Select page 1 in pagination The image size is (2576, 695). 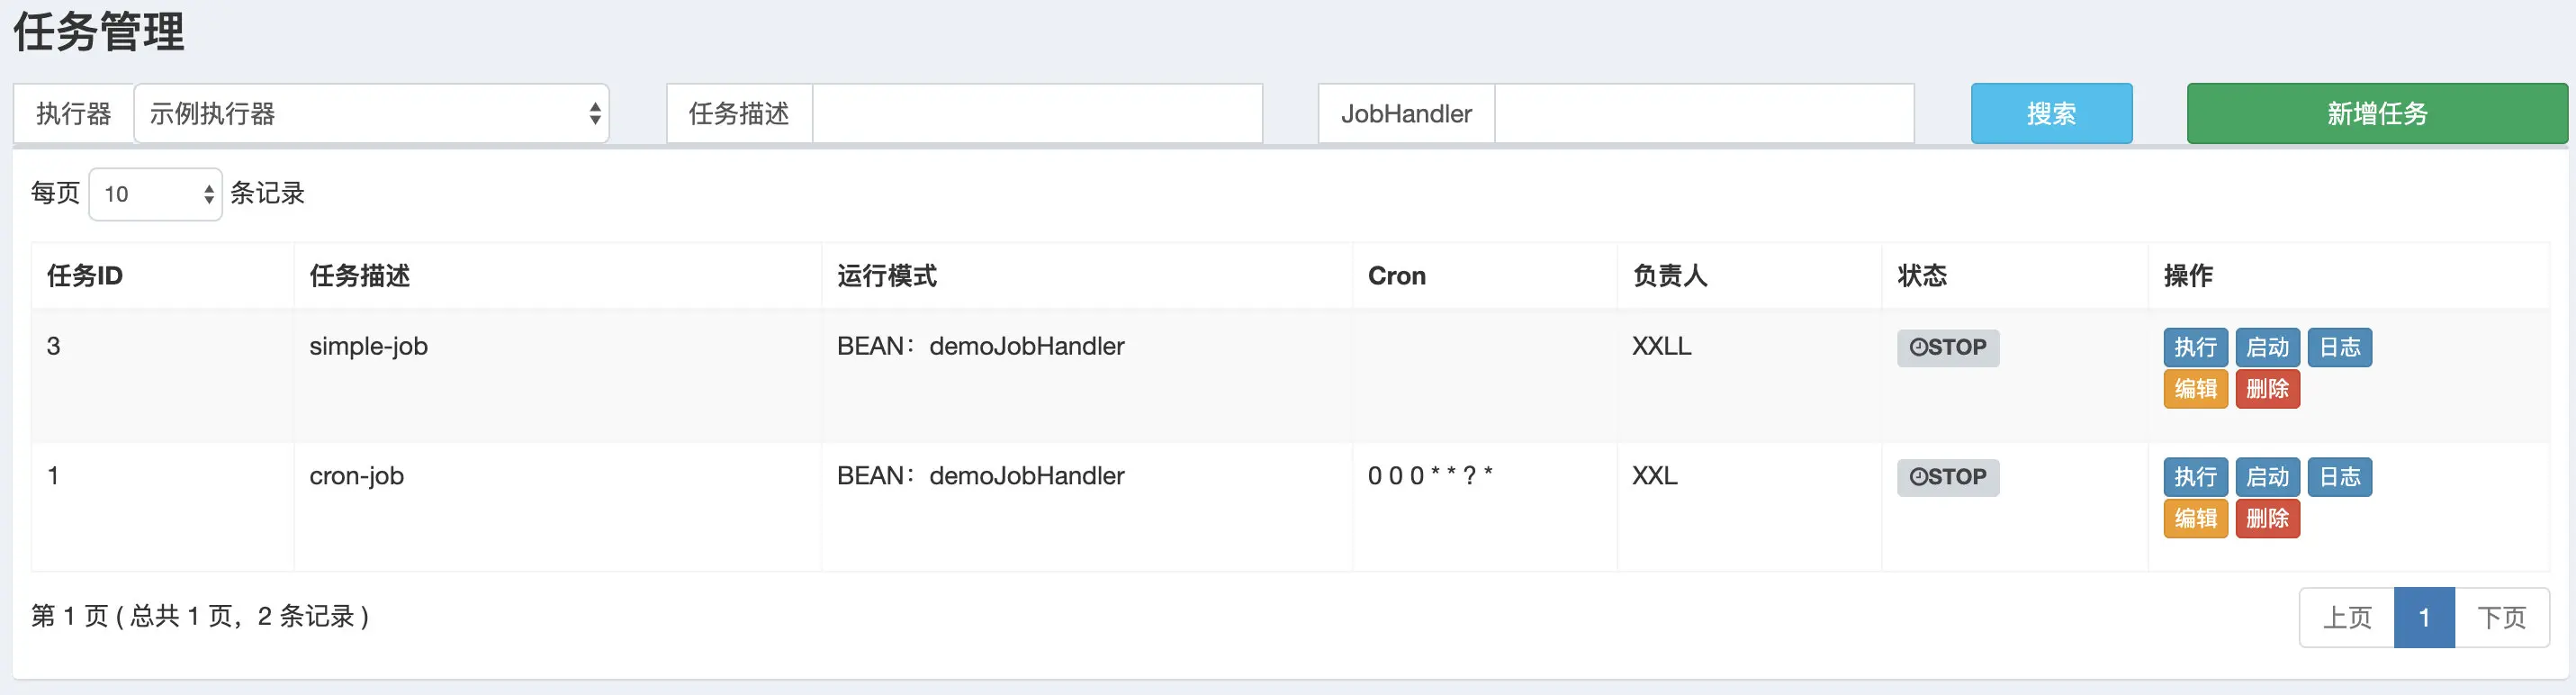(x=2423, y=617)
